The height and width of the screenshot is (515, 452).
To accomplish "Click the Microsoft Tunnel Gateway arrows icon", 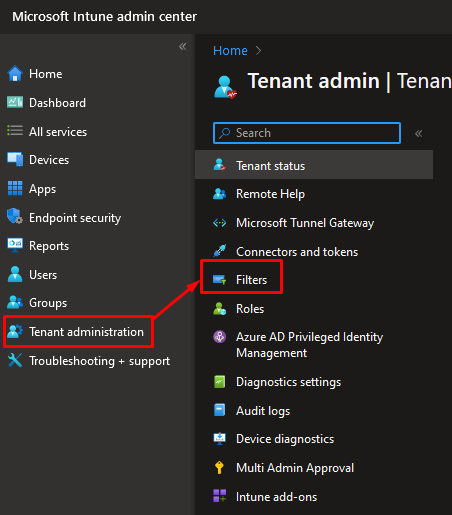I will pyautogui.click(x=220, y=222).
